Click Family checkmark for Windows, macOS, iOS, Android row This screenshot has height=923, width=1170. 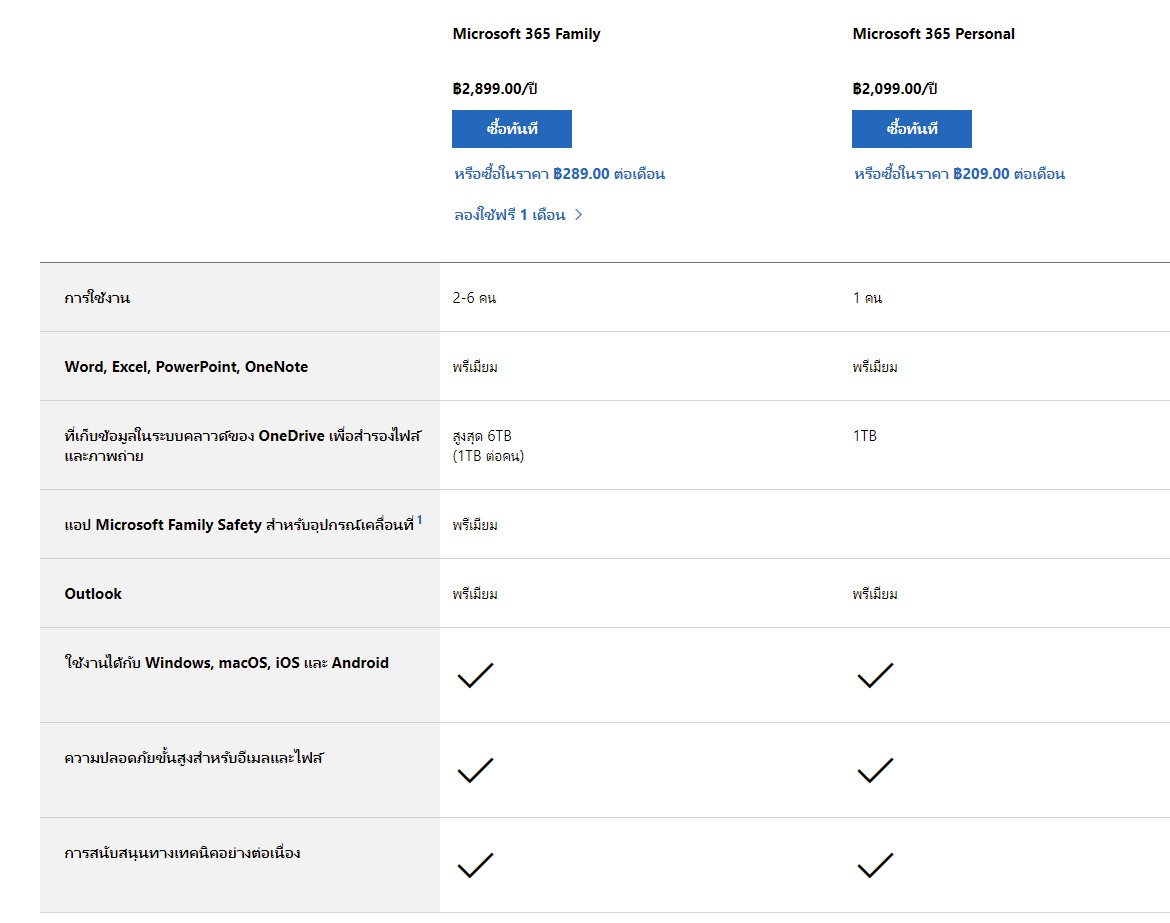475,675
